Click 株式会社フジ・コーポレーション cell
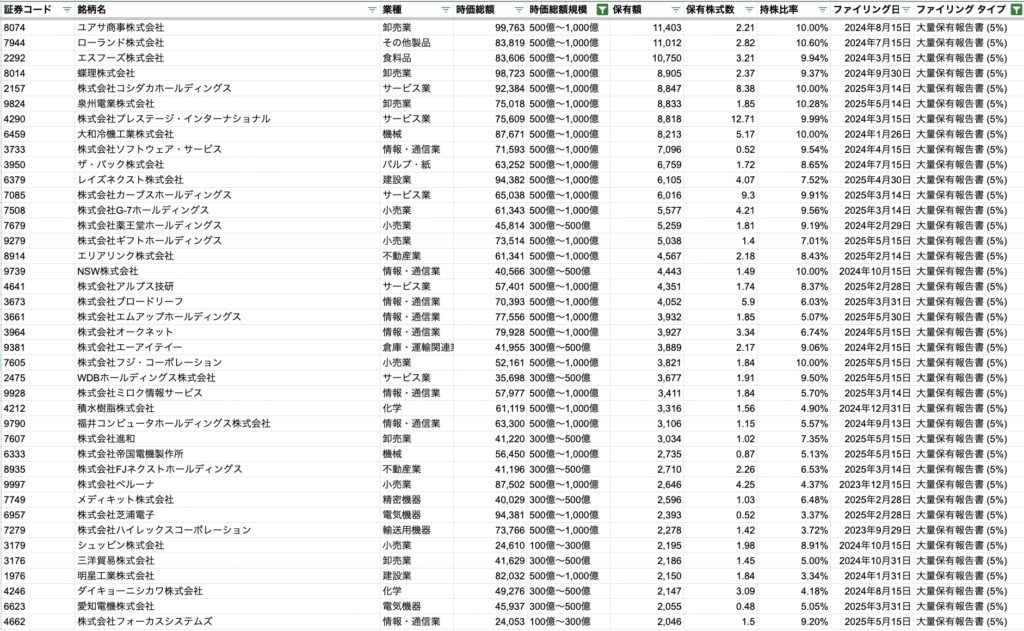 pyautogui.click(x=227, y=363)
